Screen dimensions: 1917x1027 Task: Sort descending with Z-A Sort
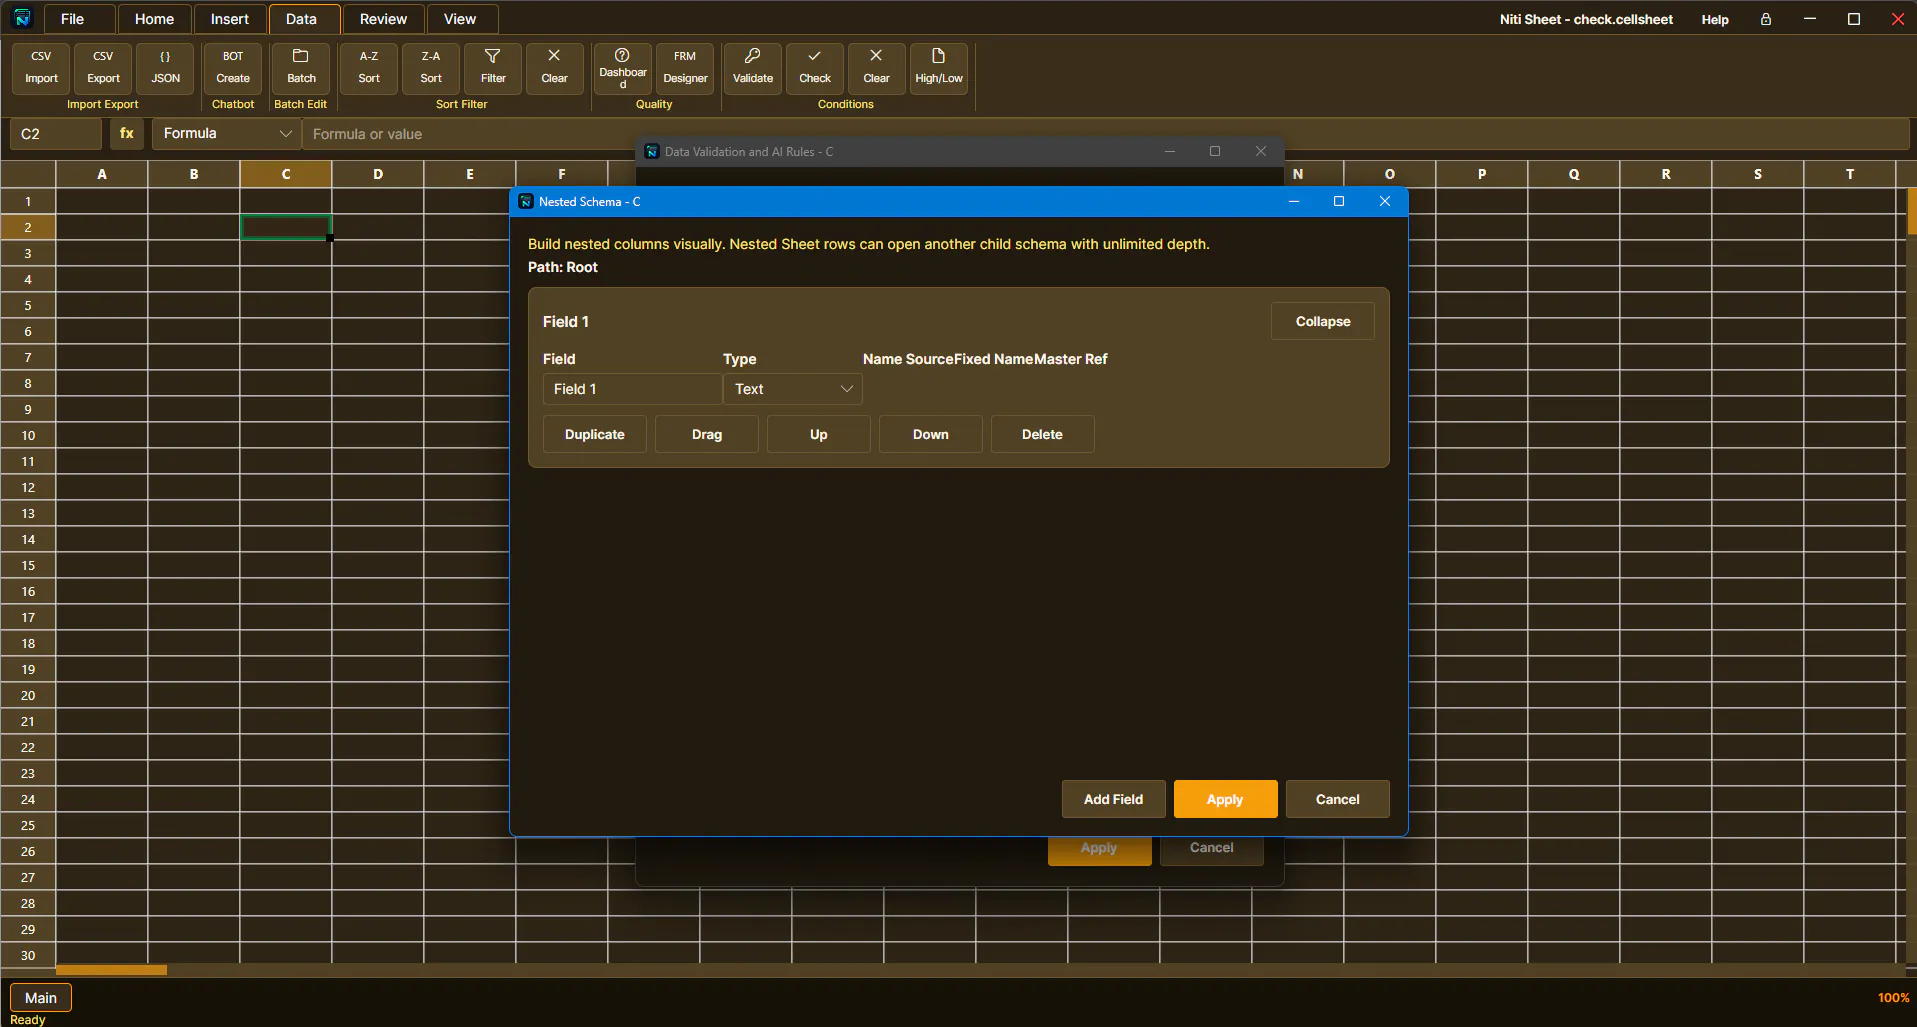tap(431, 68)
